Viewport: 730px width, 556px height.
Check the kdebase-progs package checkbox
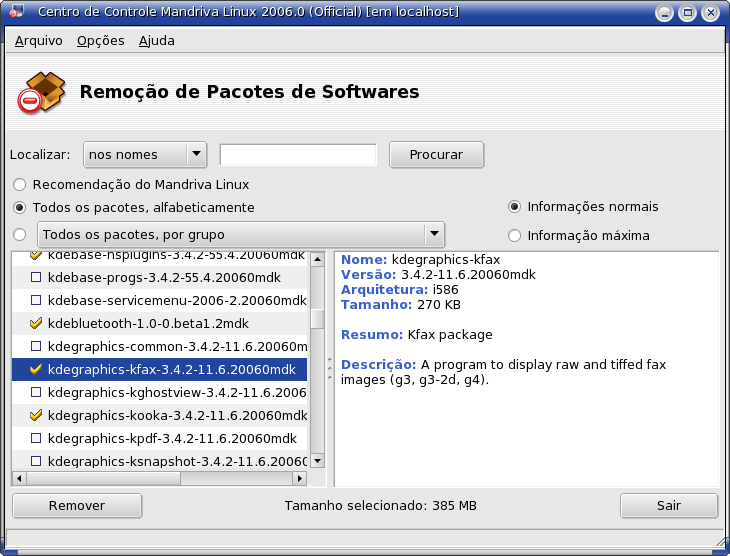pos(36,278)
